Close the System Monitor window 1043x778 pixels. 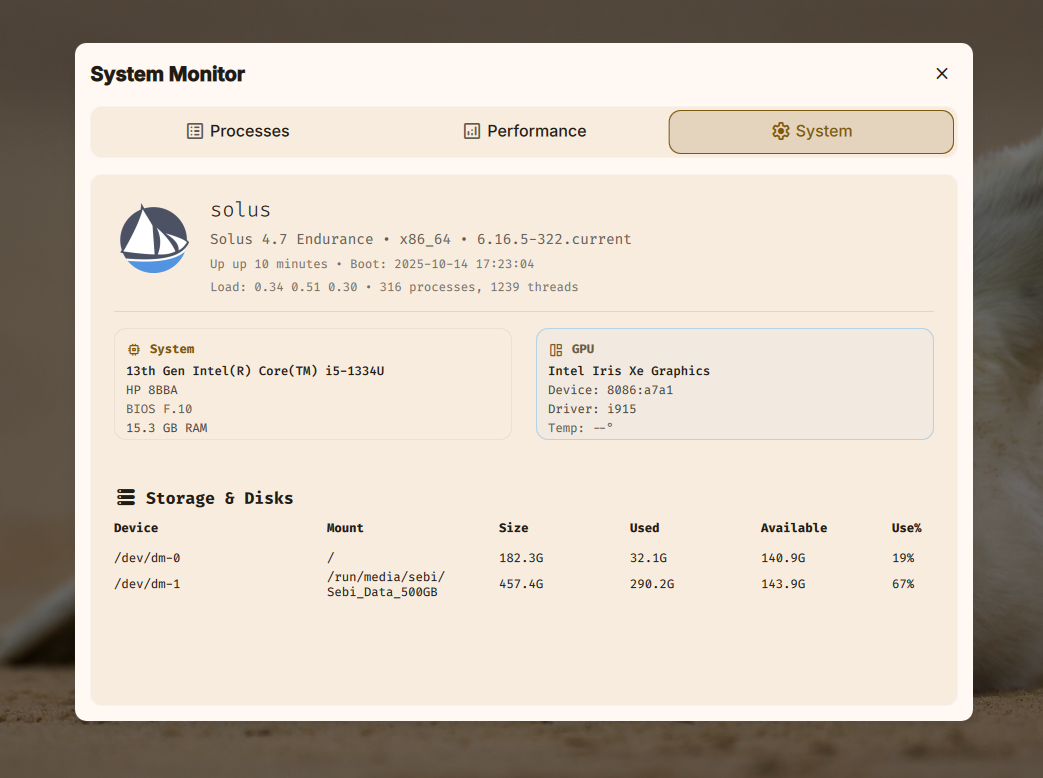[941, 73]
